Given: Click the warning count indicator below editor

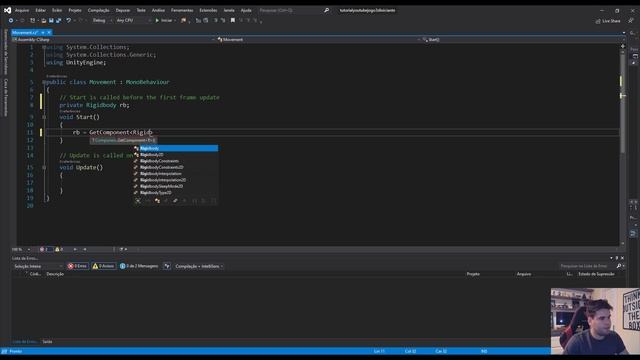Looking at the screenshot, I should 59,249.
